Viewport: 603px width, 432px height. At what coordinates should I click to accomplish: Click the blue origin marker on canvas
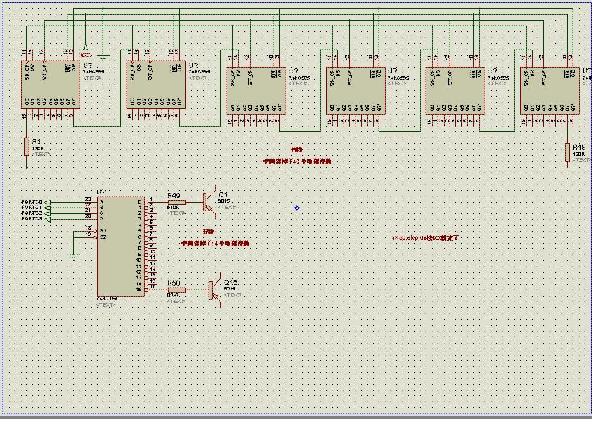[x=297, y=208]
